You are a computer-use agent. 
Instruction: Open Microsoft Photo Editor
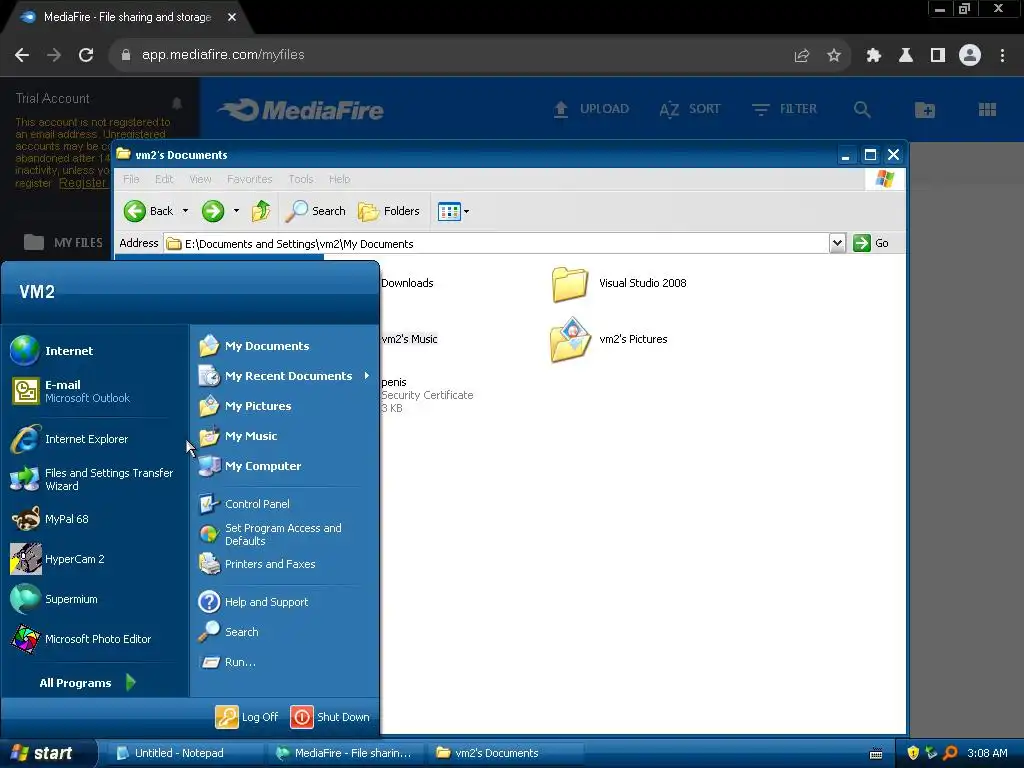[81, 639]
